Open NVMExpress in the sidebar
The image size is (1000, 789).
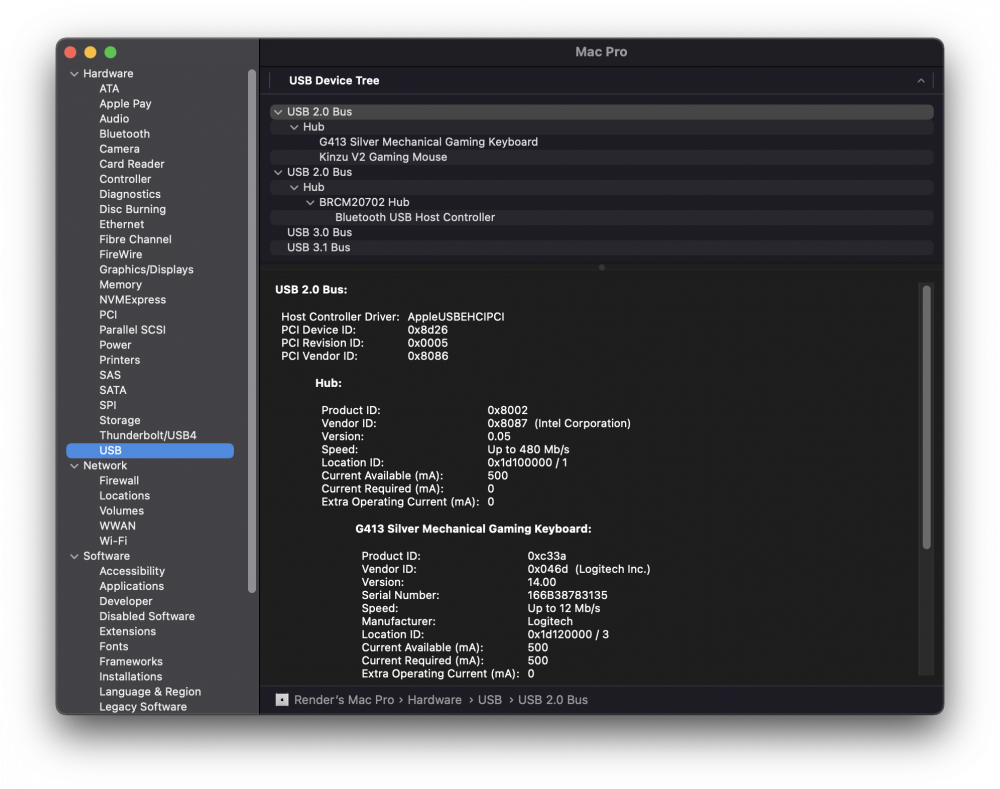(132, 300)
